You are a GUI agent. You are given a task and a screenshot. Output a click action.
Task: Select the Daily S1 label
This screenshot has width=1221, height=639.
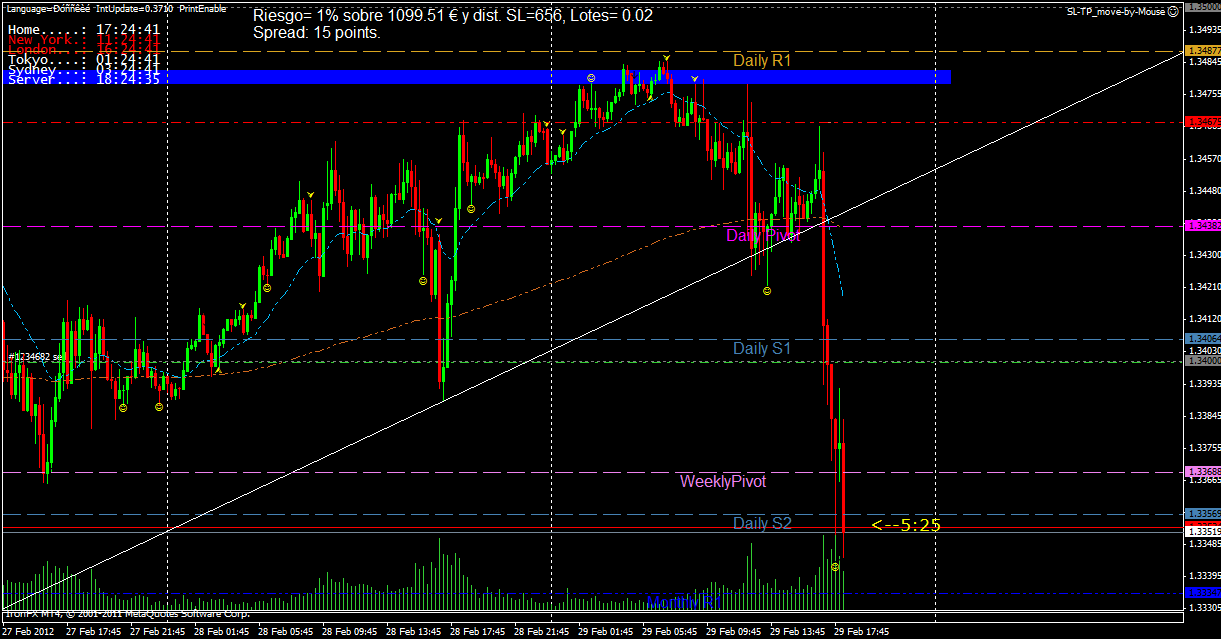click(x=762, y=348)
